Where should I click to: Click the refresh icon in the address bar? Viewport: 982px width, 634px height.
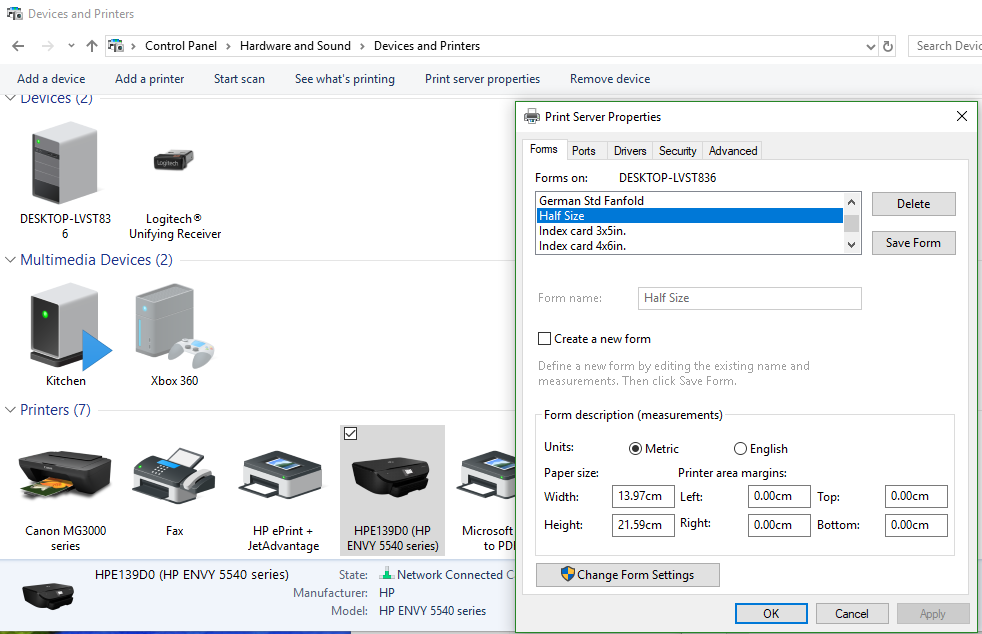[x=888, y=45]
